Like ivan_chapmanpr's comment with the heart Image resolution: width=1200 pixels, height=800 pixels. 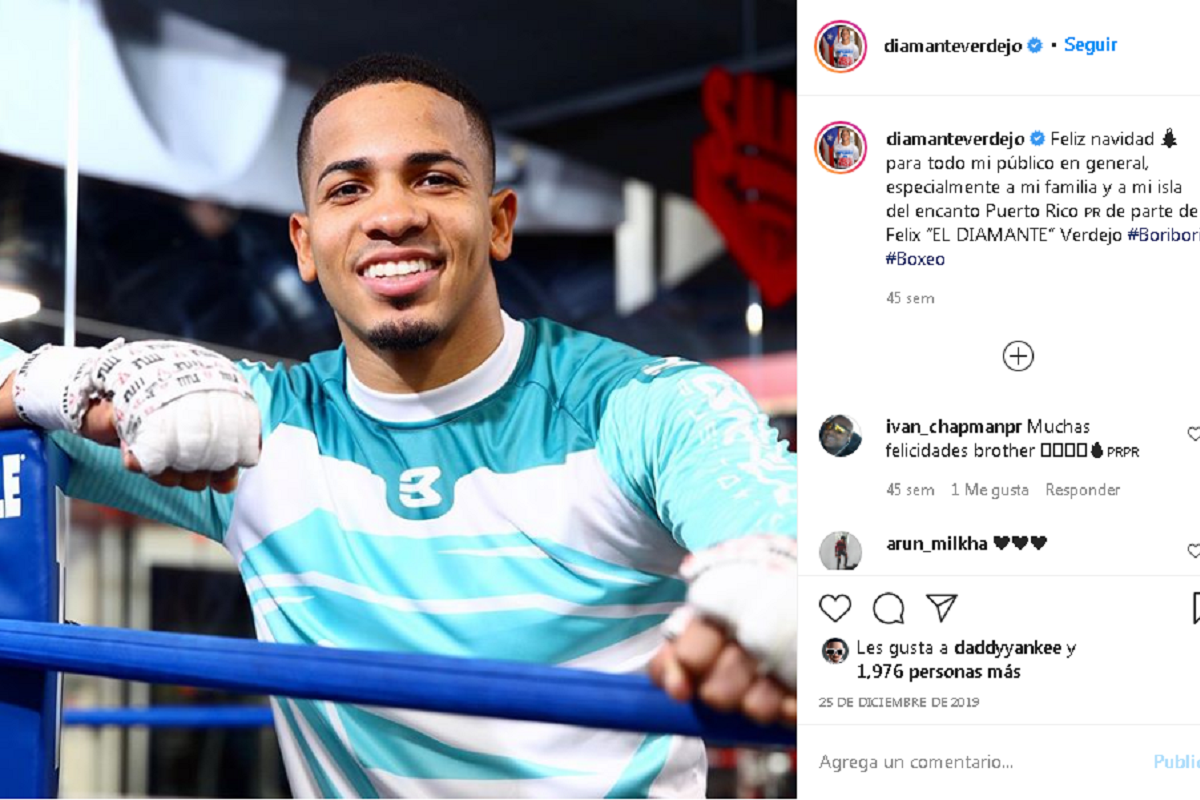(1194, 433)
